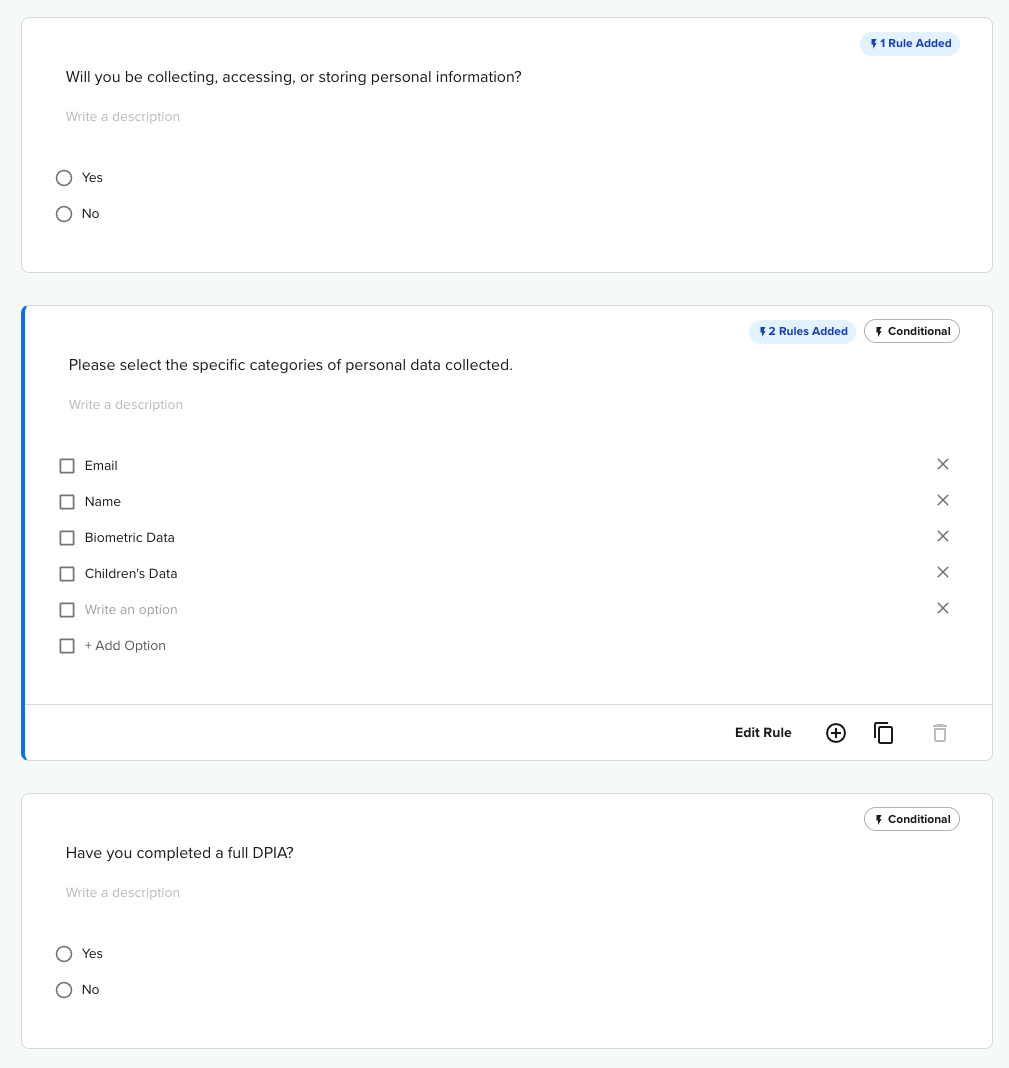Remove the Email option
This screenshot has height=1068, width=1009.
[942, 464]
